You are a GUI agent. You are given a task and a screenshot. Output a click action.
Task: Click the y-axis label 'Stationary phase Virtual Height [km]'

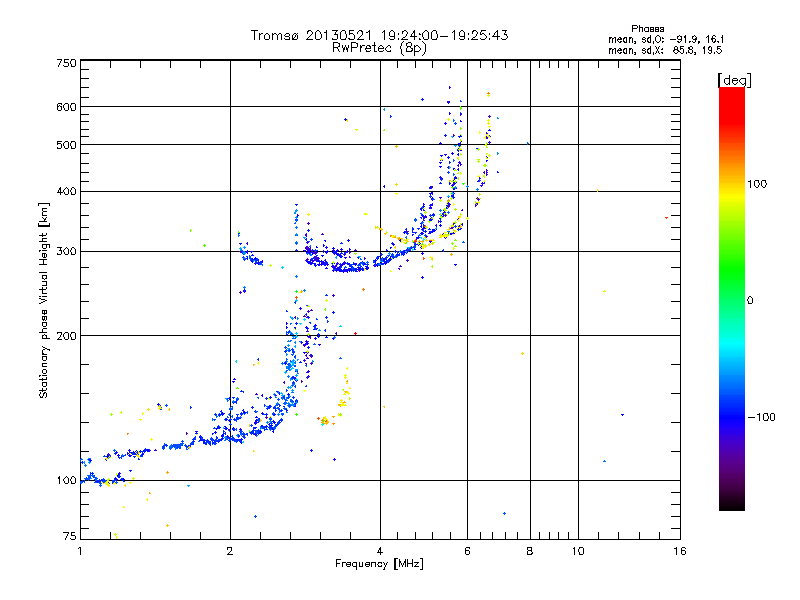coord(43,300)
